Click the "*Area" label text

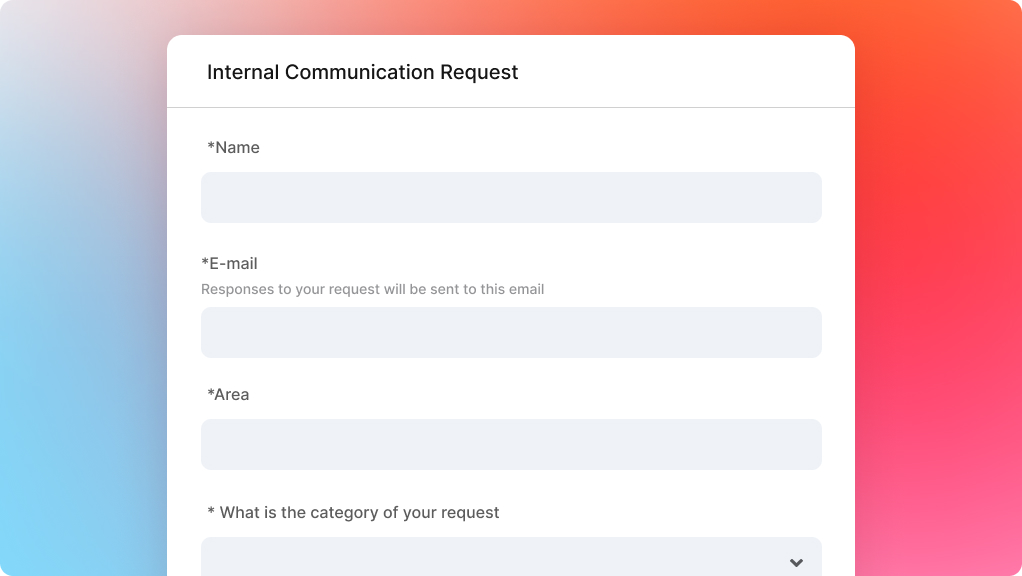tap(228, 394)
